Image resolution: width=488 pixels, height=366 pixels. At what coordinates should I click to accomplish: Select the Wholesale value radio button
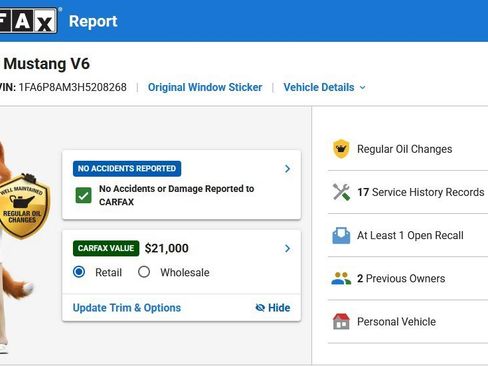pyautogui.click(x=144, y=272)
